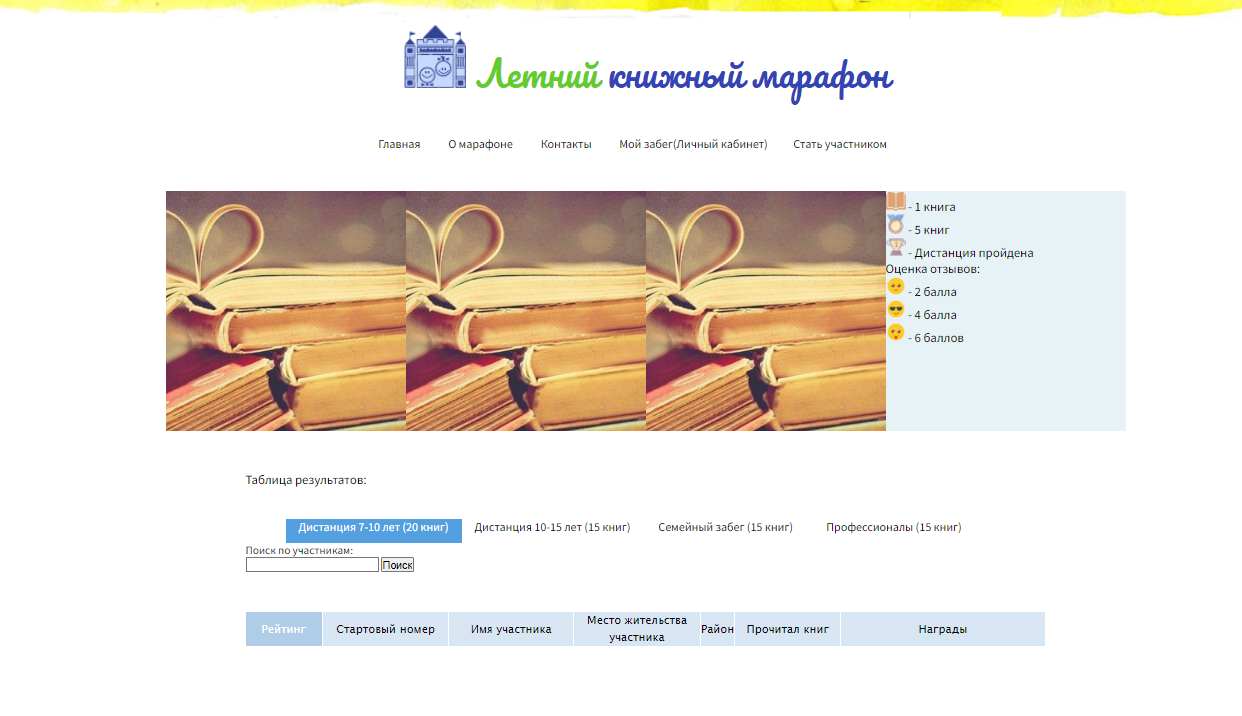Screen dimensions: 1242x716
Task: Click the Район column header
Action: click(718, 629)
